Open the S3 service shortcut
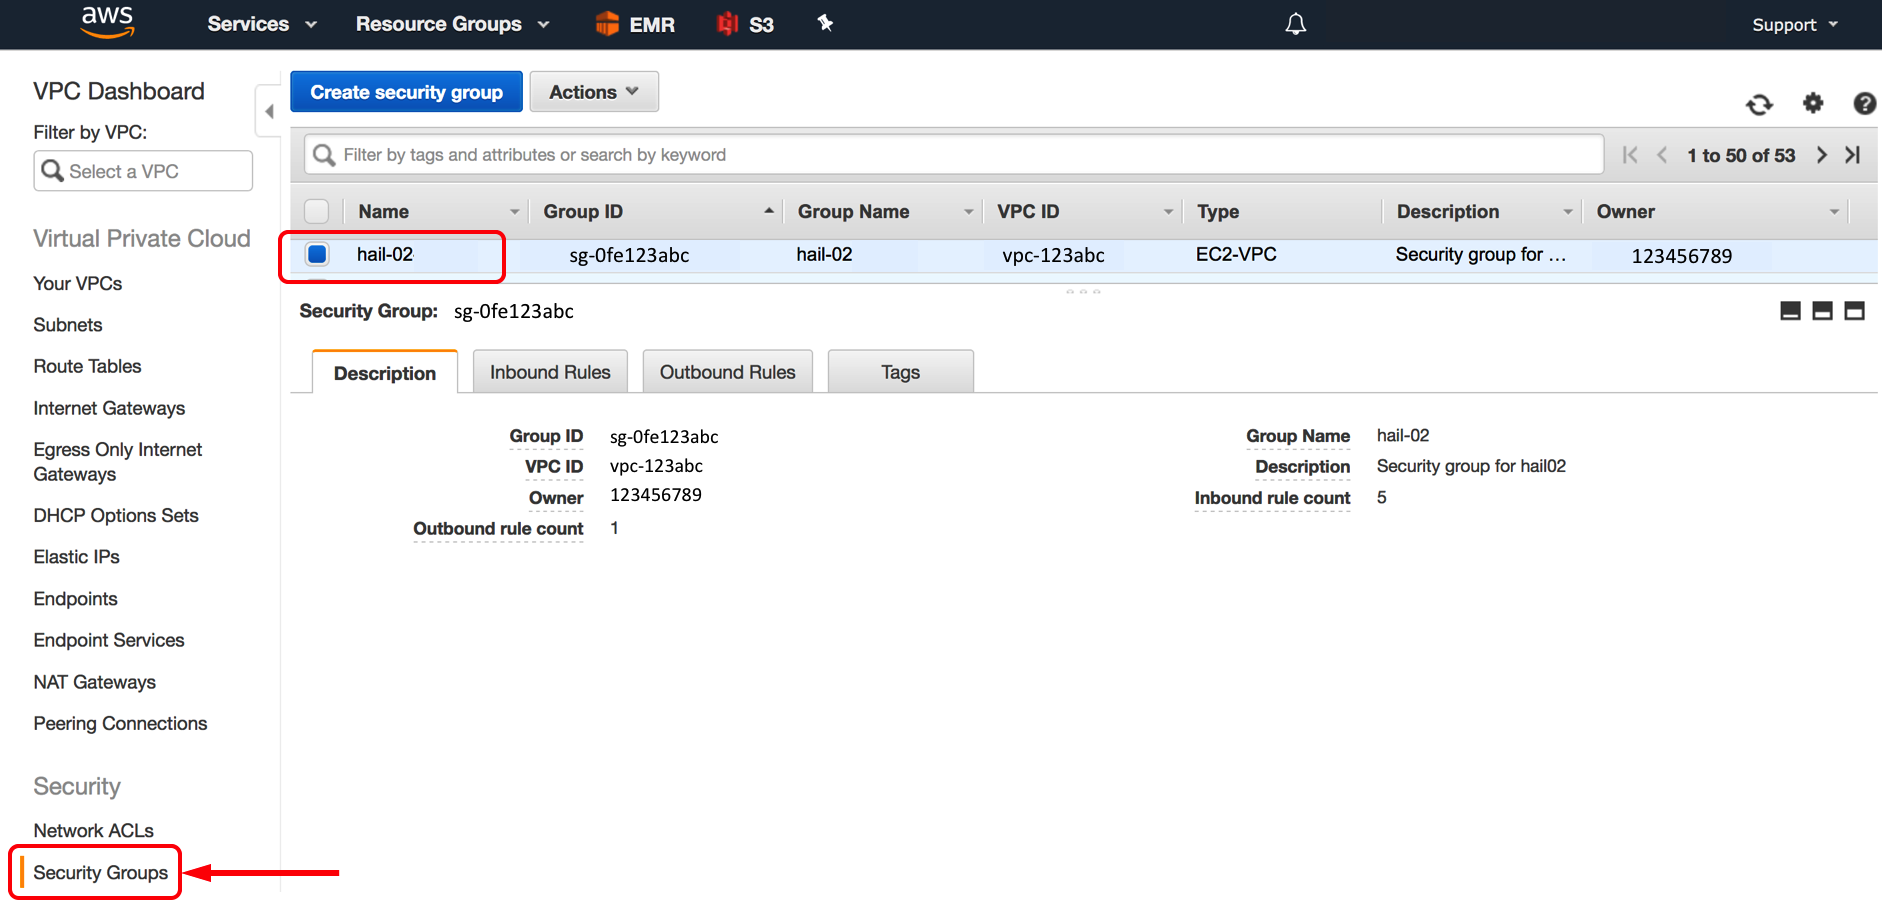The image size is (1882, 902). (746, 24)
